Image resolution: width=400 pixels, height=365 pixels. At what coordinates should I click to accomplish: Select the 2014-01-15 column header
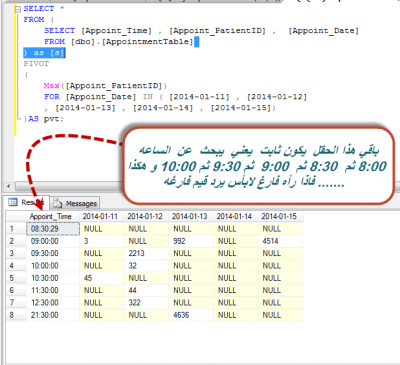(x=280, y=217)
